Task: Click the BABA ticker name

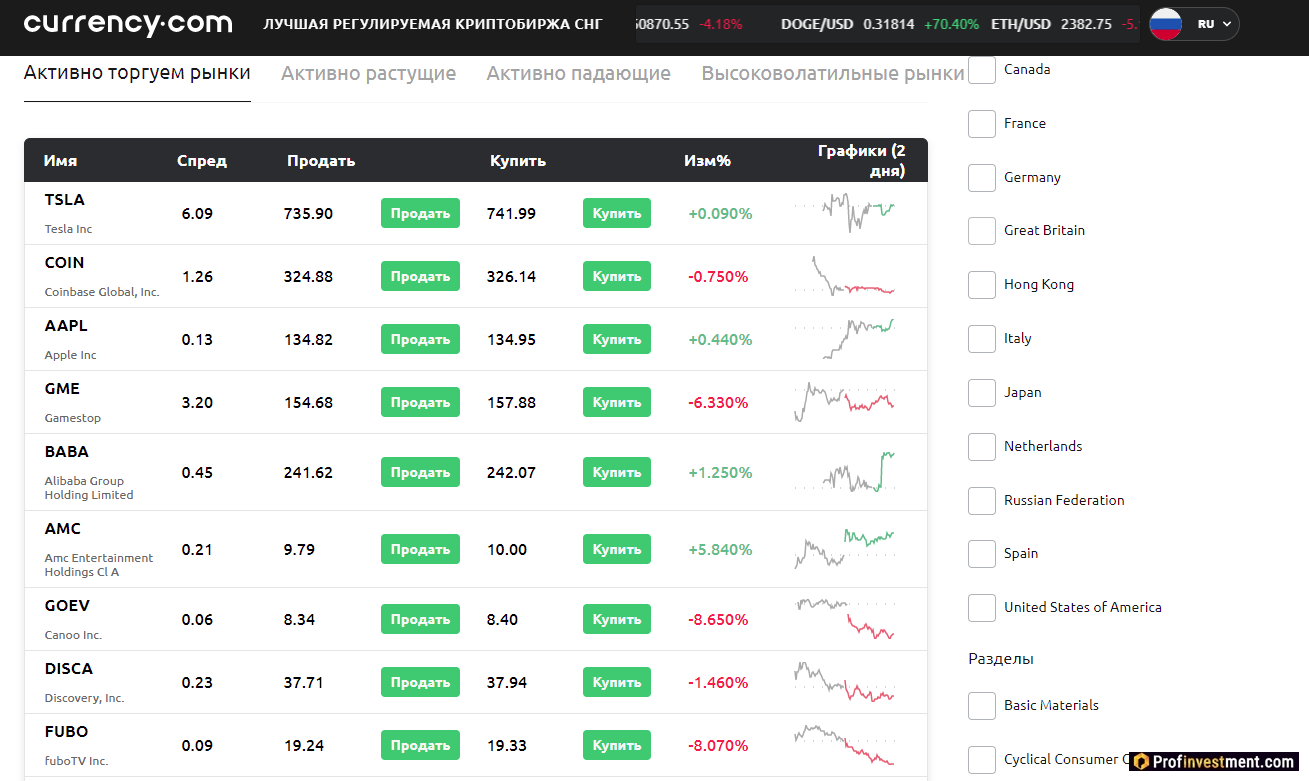Action: tap(67, 451)
